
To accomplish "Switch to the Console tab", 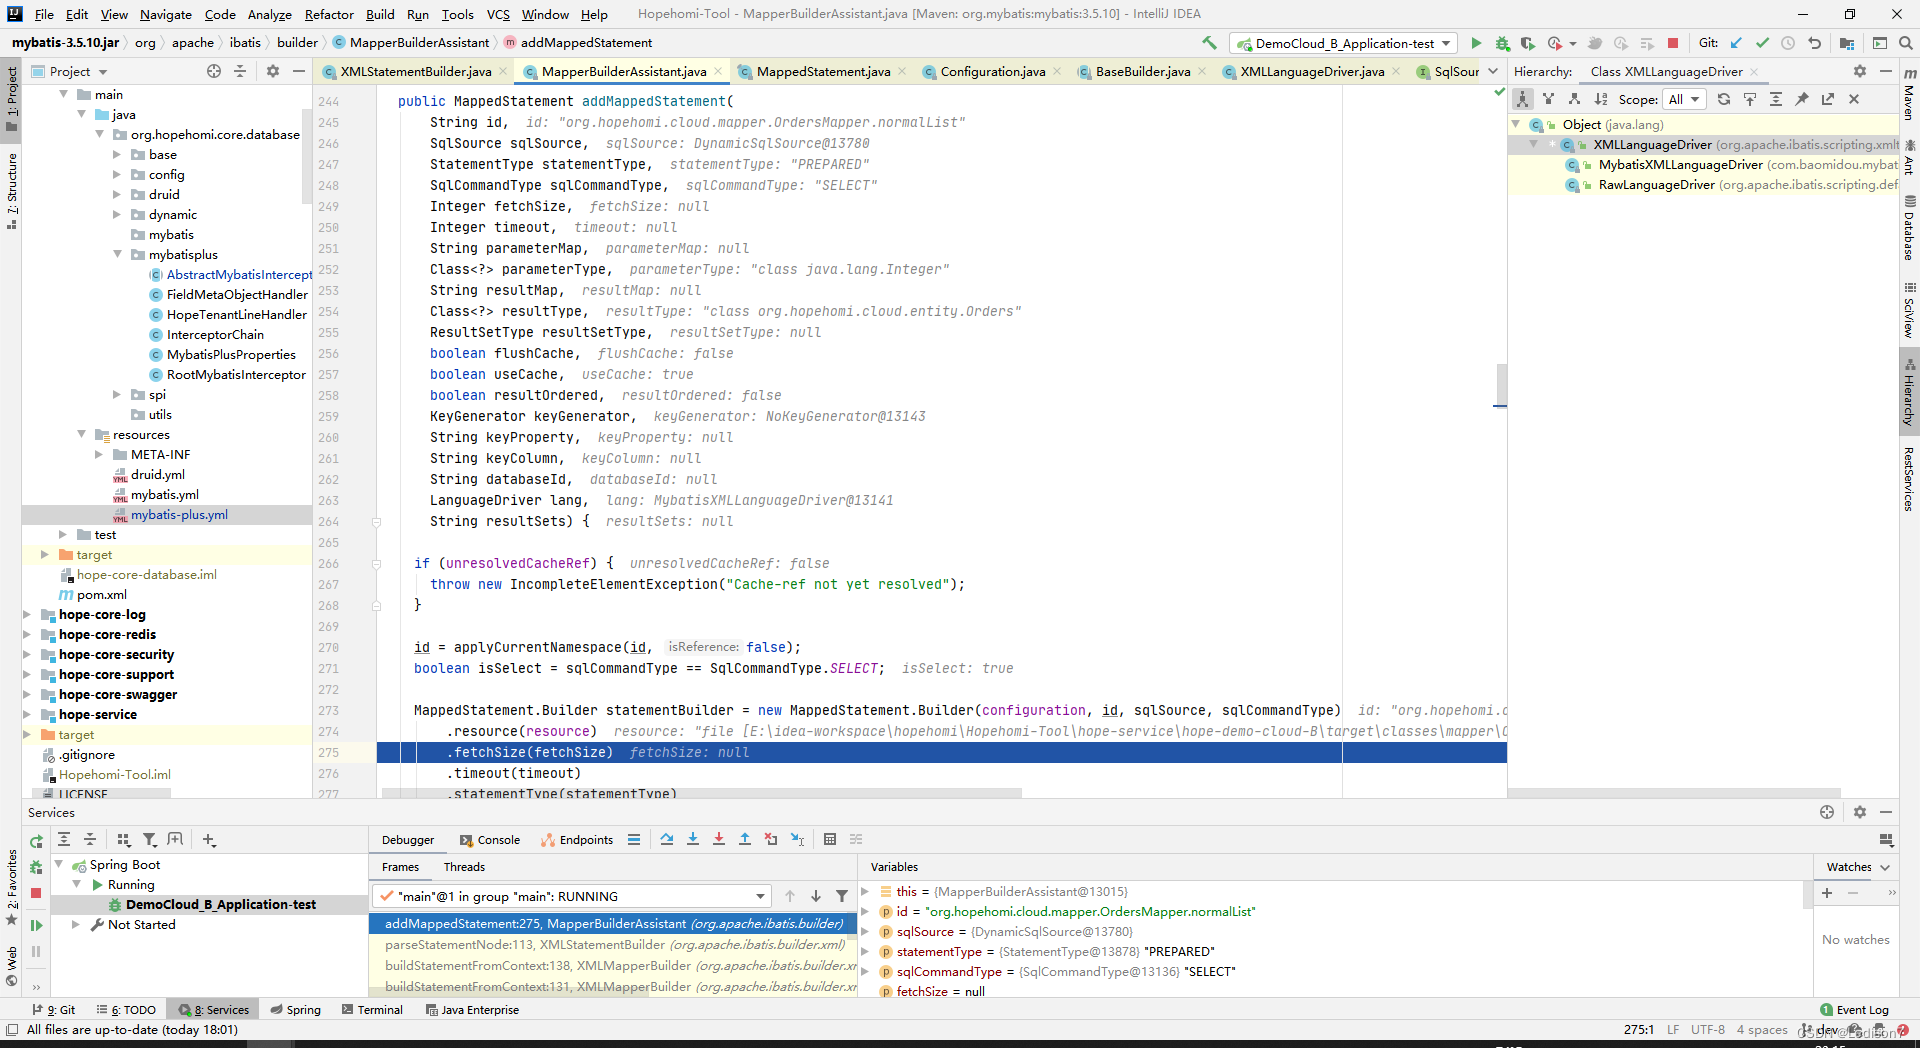I will pyautogui.click(x=490, y=840).
